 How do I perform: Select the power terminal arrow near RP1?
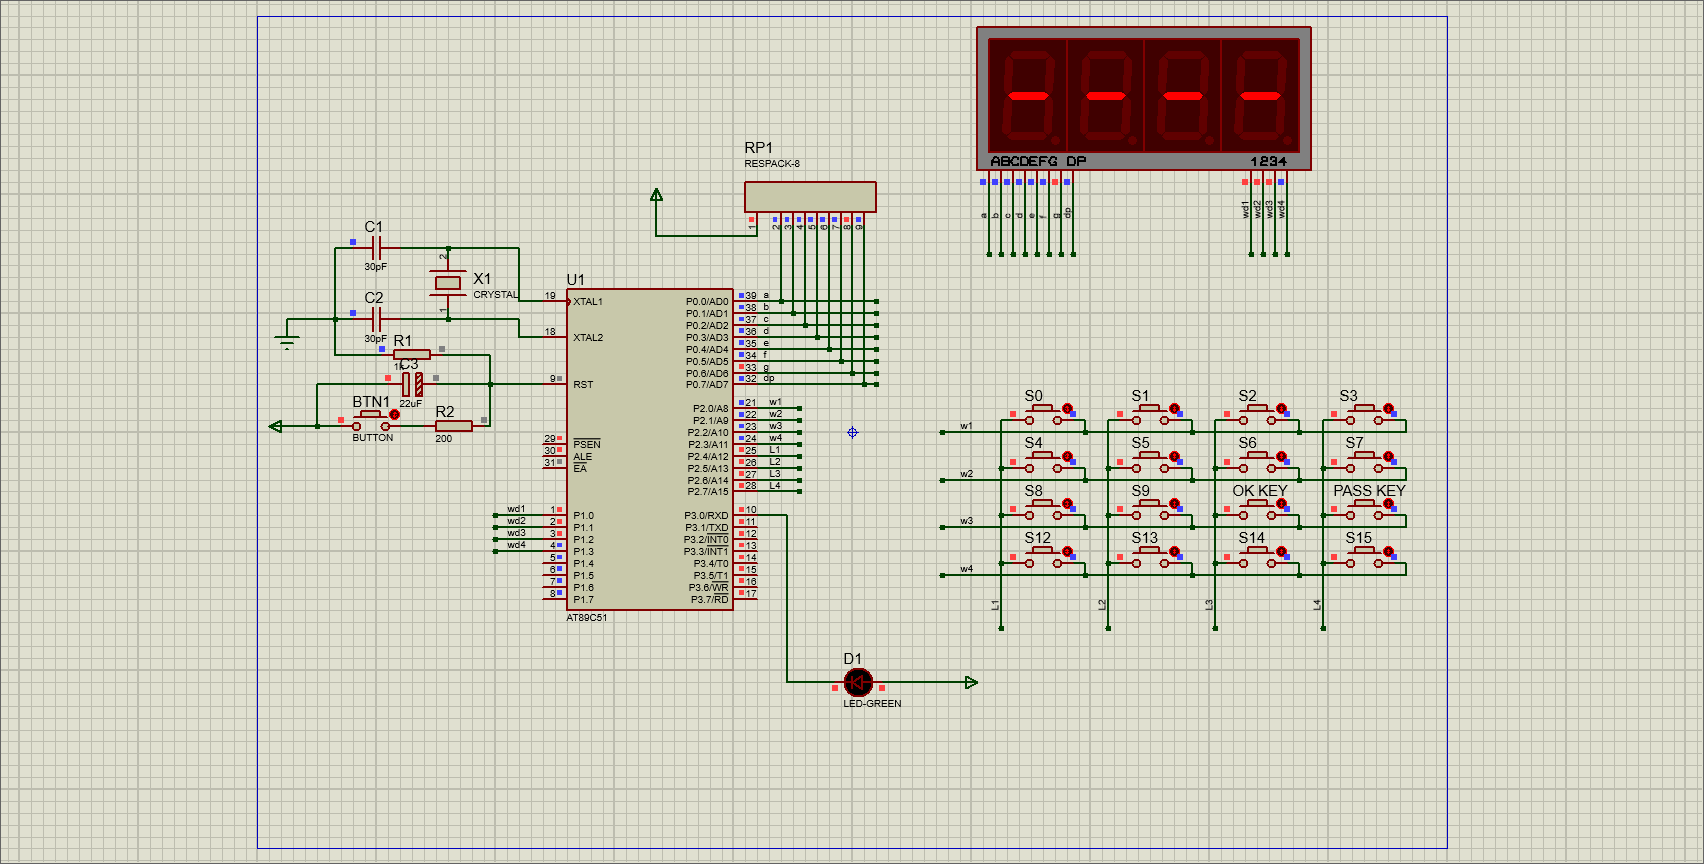(656, 195)
